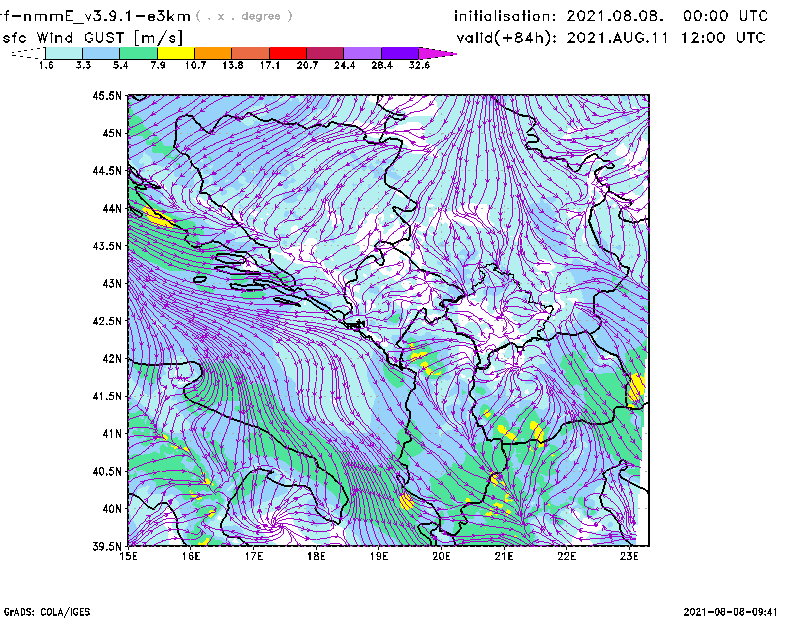Click the 20E longitude label

pyautogui.click(x=441, y=557)
